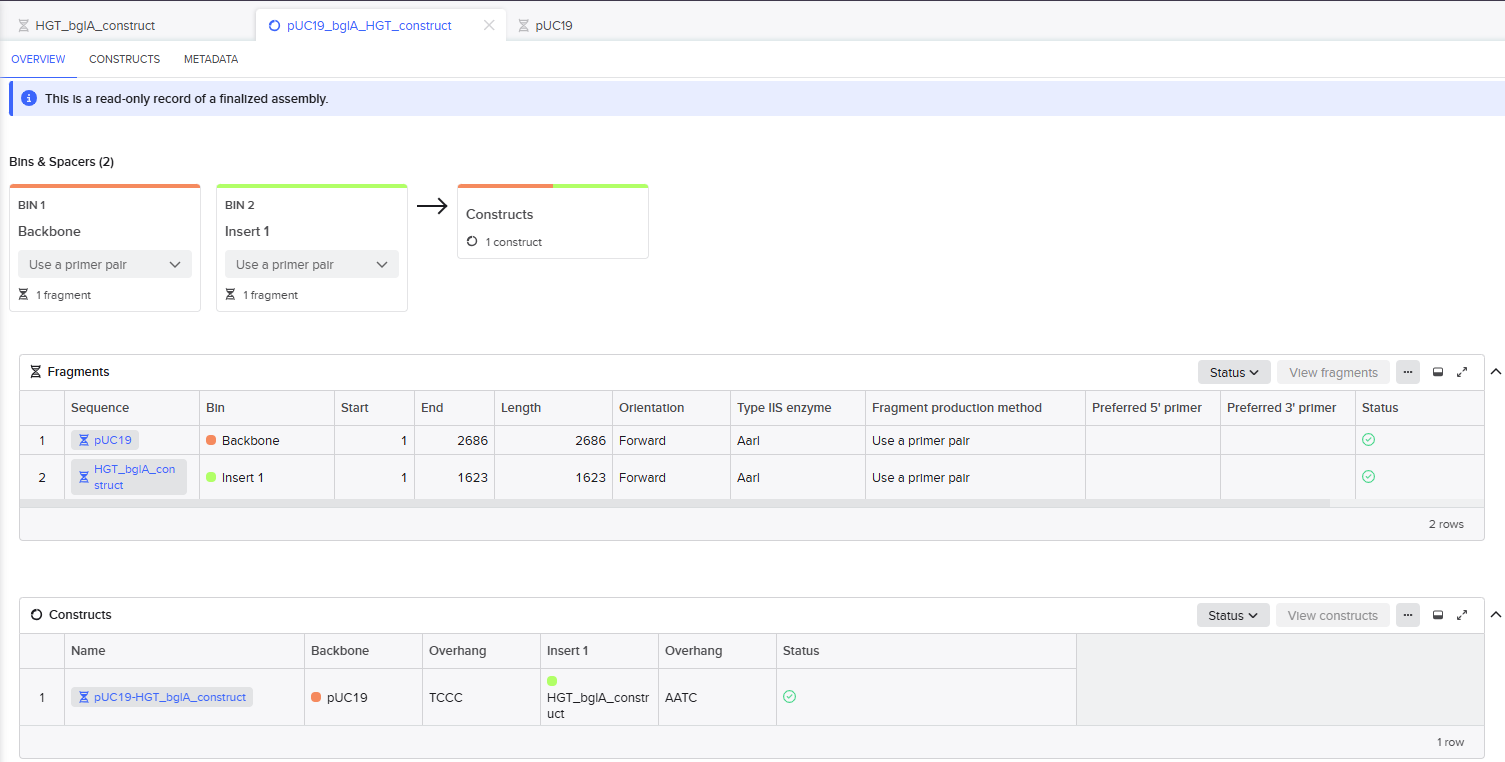This screenshot has height=762, width=1505.
Task: Collapse the Constructs section chevron
Action: pos(1496,615)
